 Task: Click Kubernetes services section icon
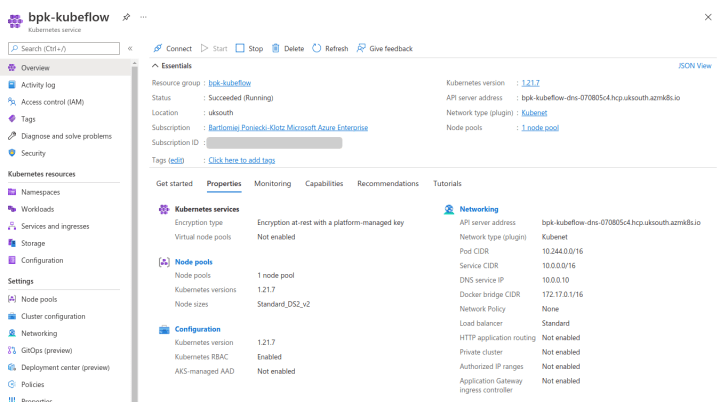[164, 209]
